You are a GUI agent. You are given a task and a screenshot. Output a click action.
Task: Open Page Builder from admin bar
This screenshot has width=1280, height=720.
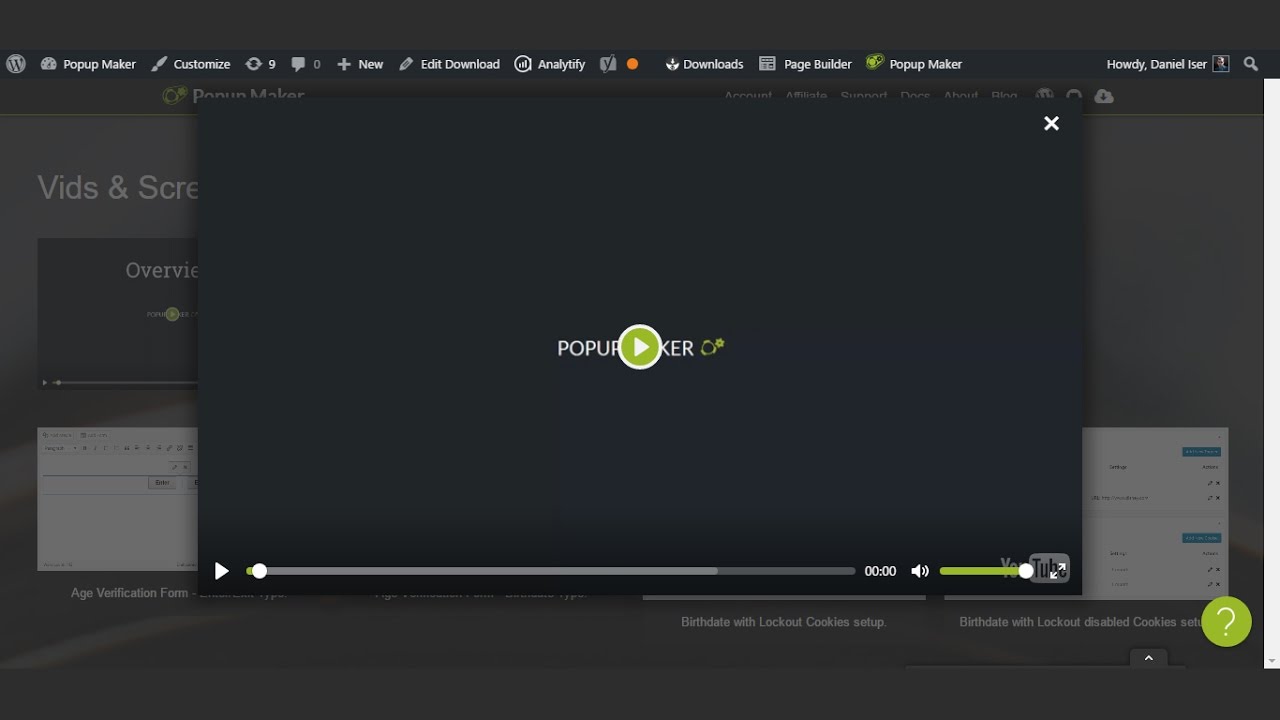805,64
